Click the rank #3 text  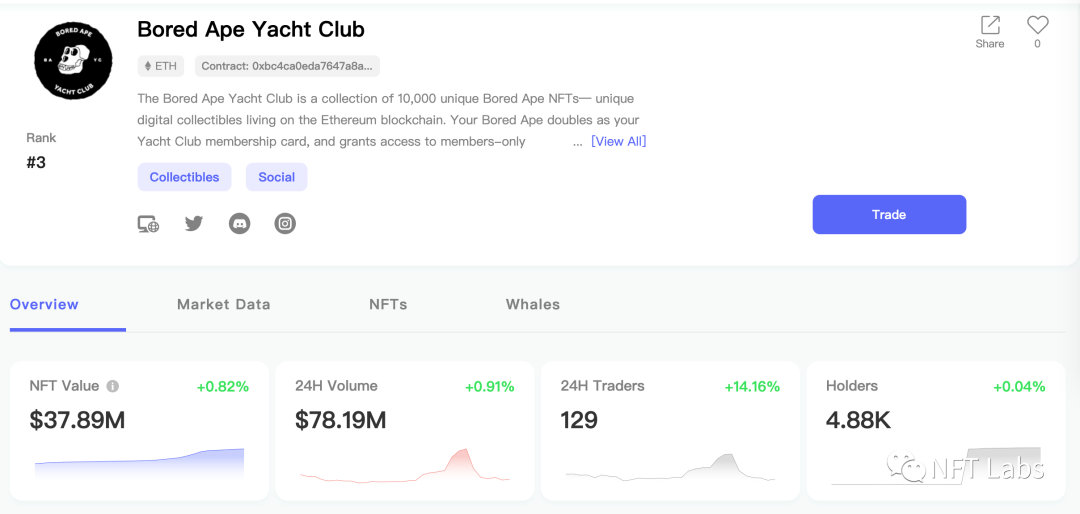coord(36,163)
